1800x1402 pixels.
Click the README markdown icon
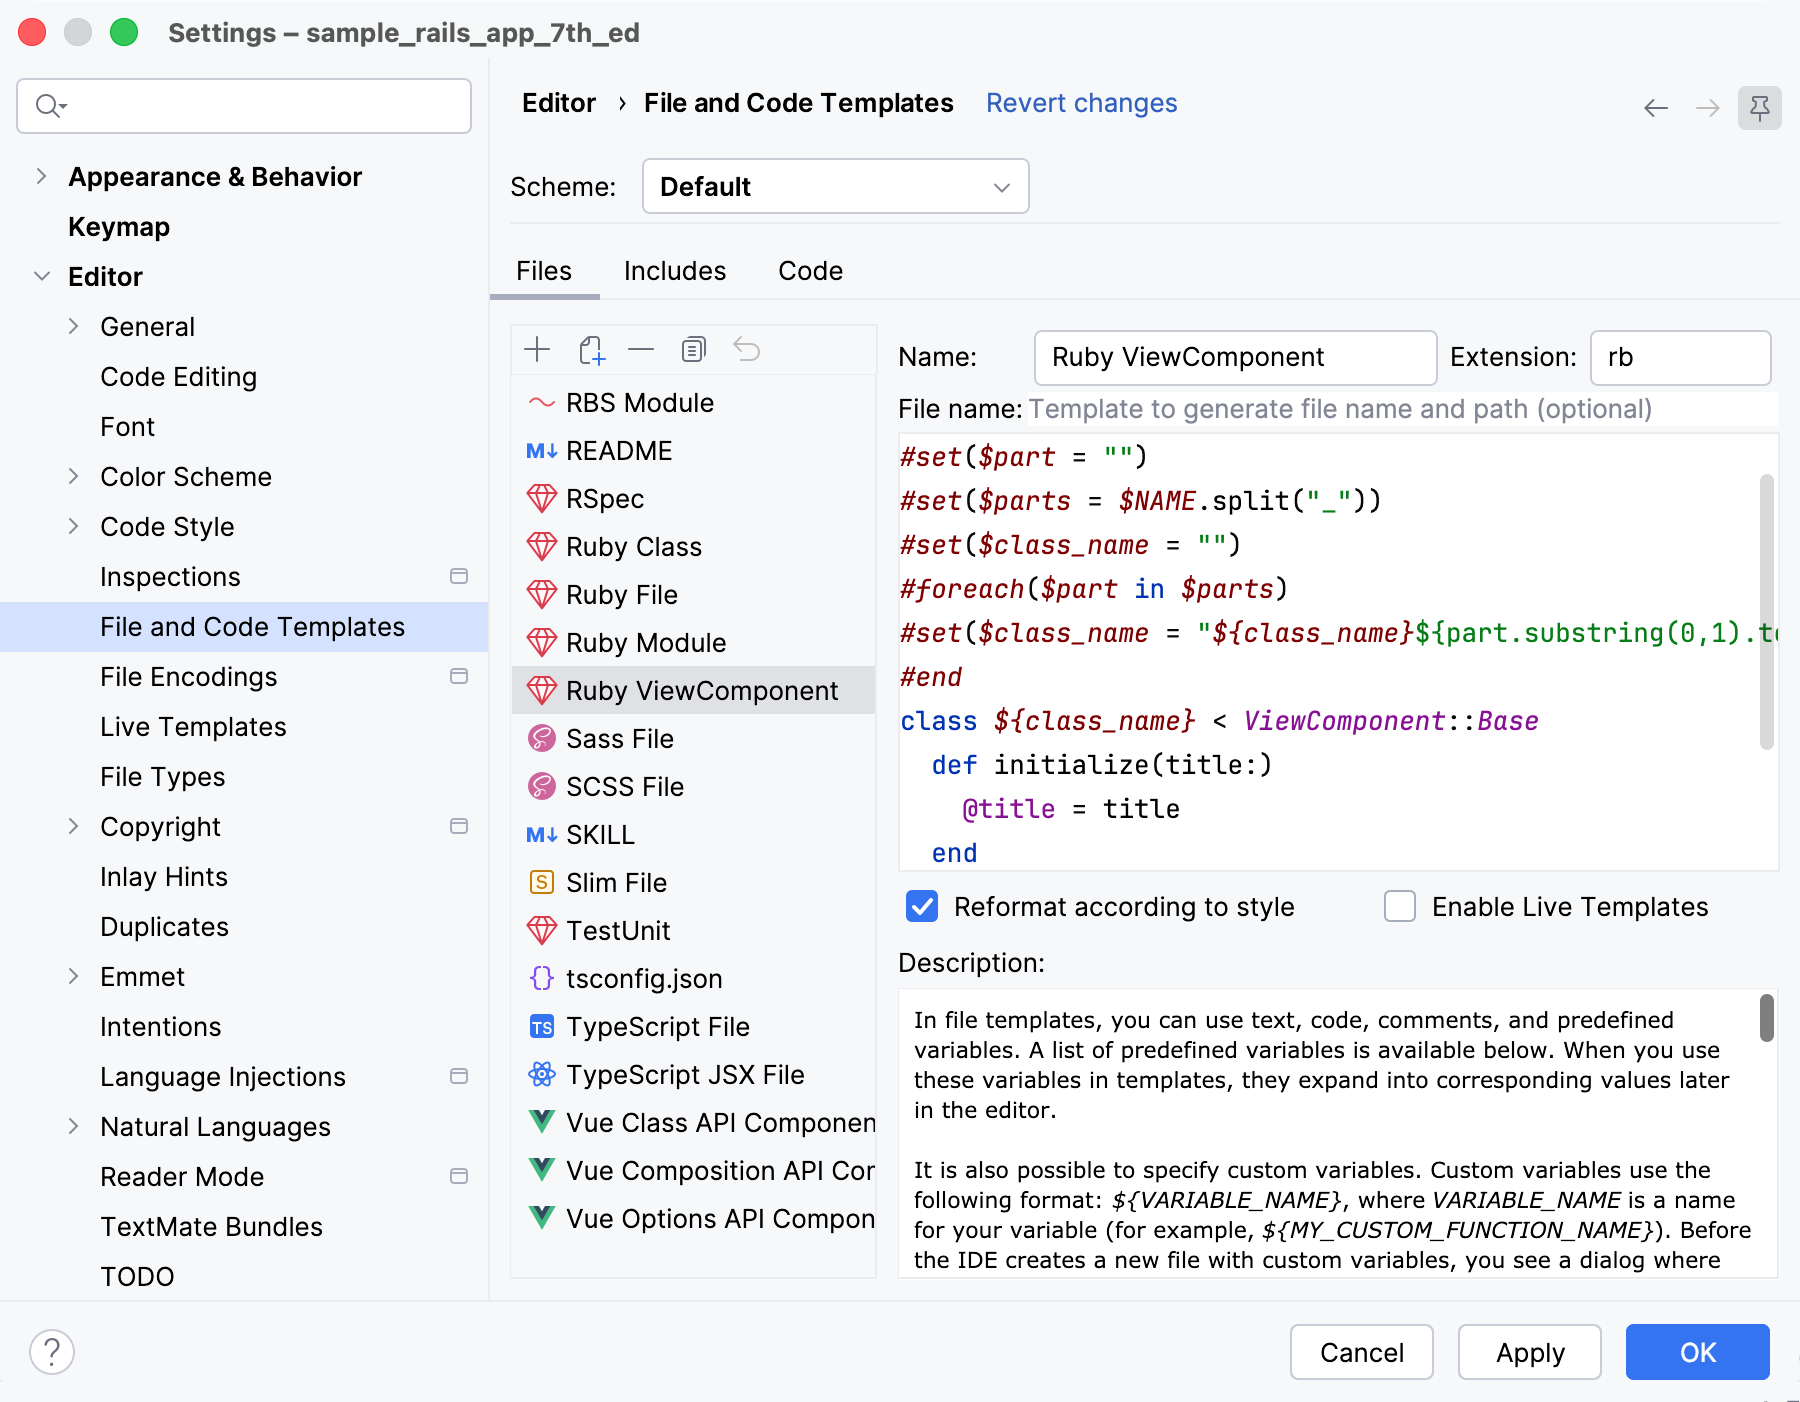tap(541, 451)
